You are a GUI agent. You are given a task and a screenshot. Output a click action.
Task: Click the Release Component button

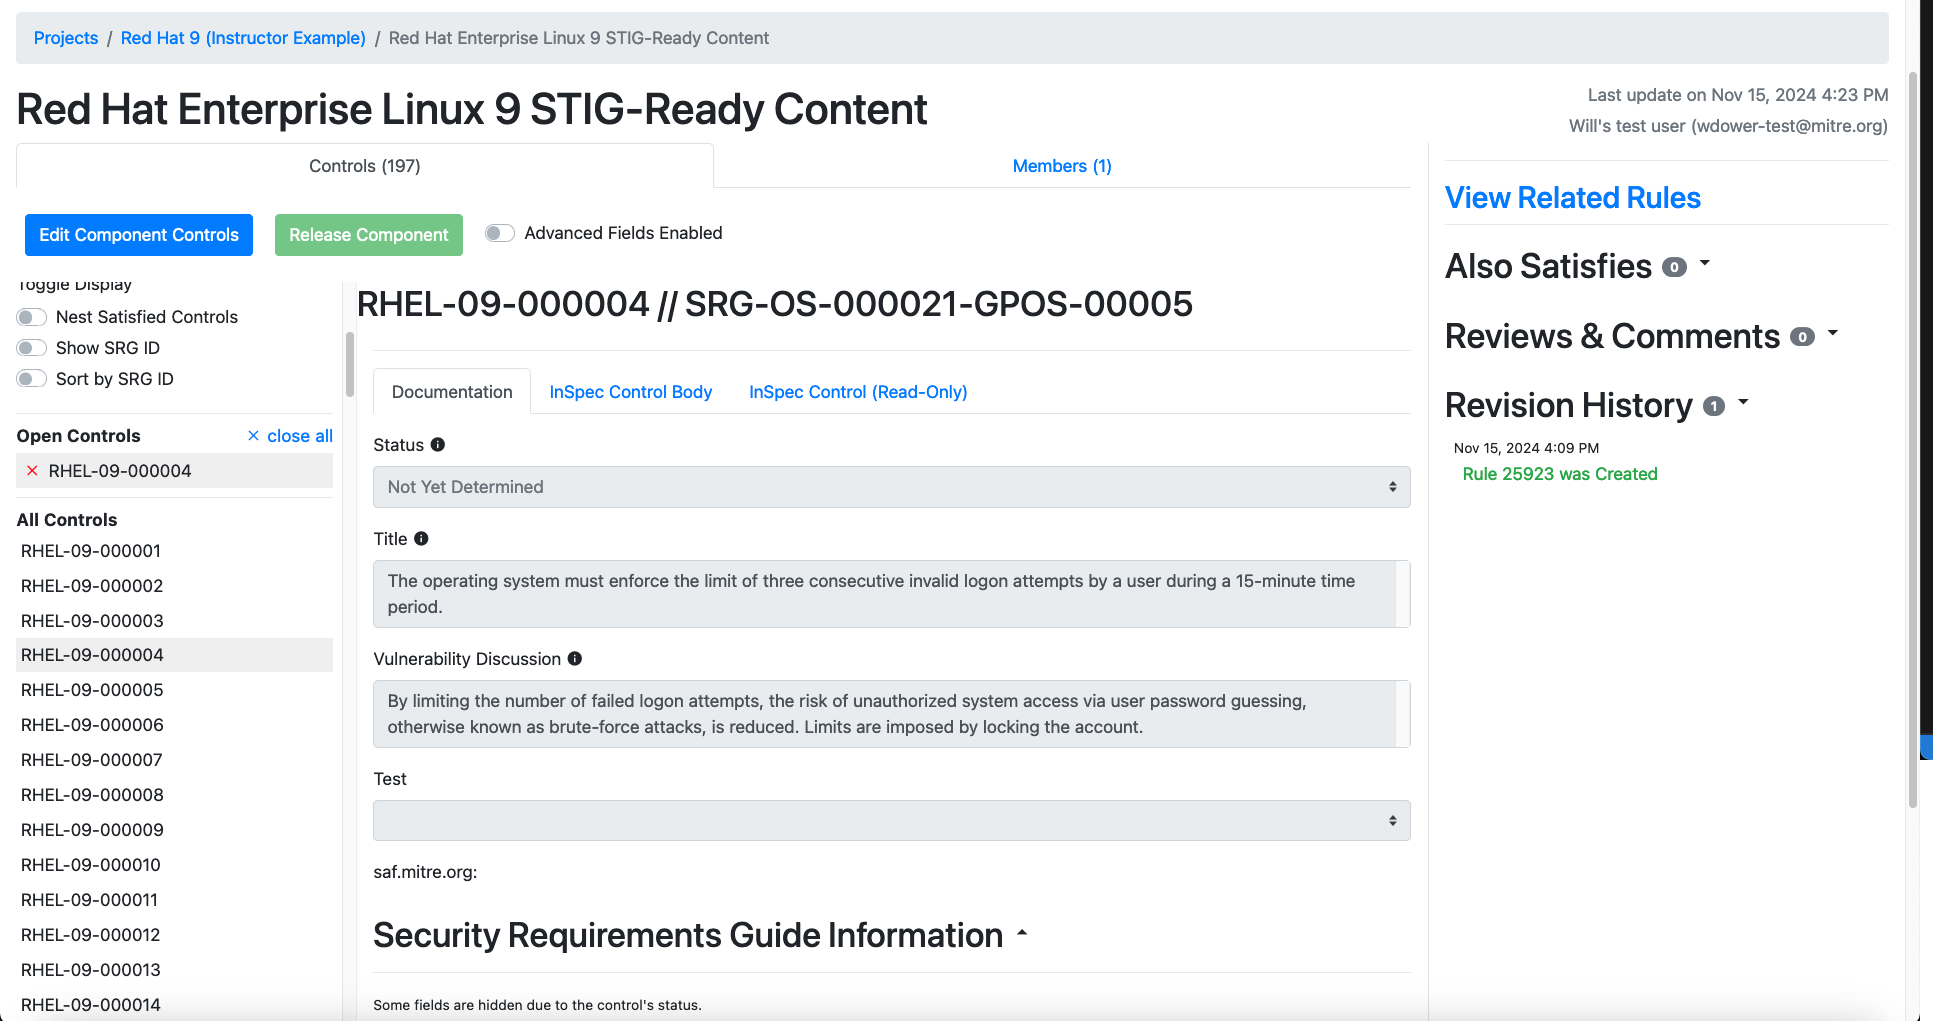click(368, 235)
